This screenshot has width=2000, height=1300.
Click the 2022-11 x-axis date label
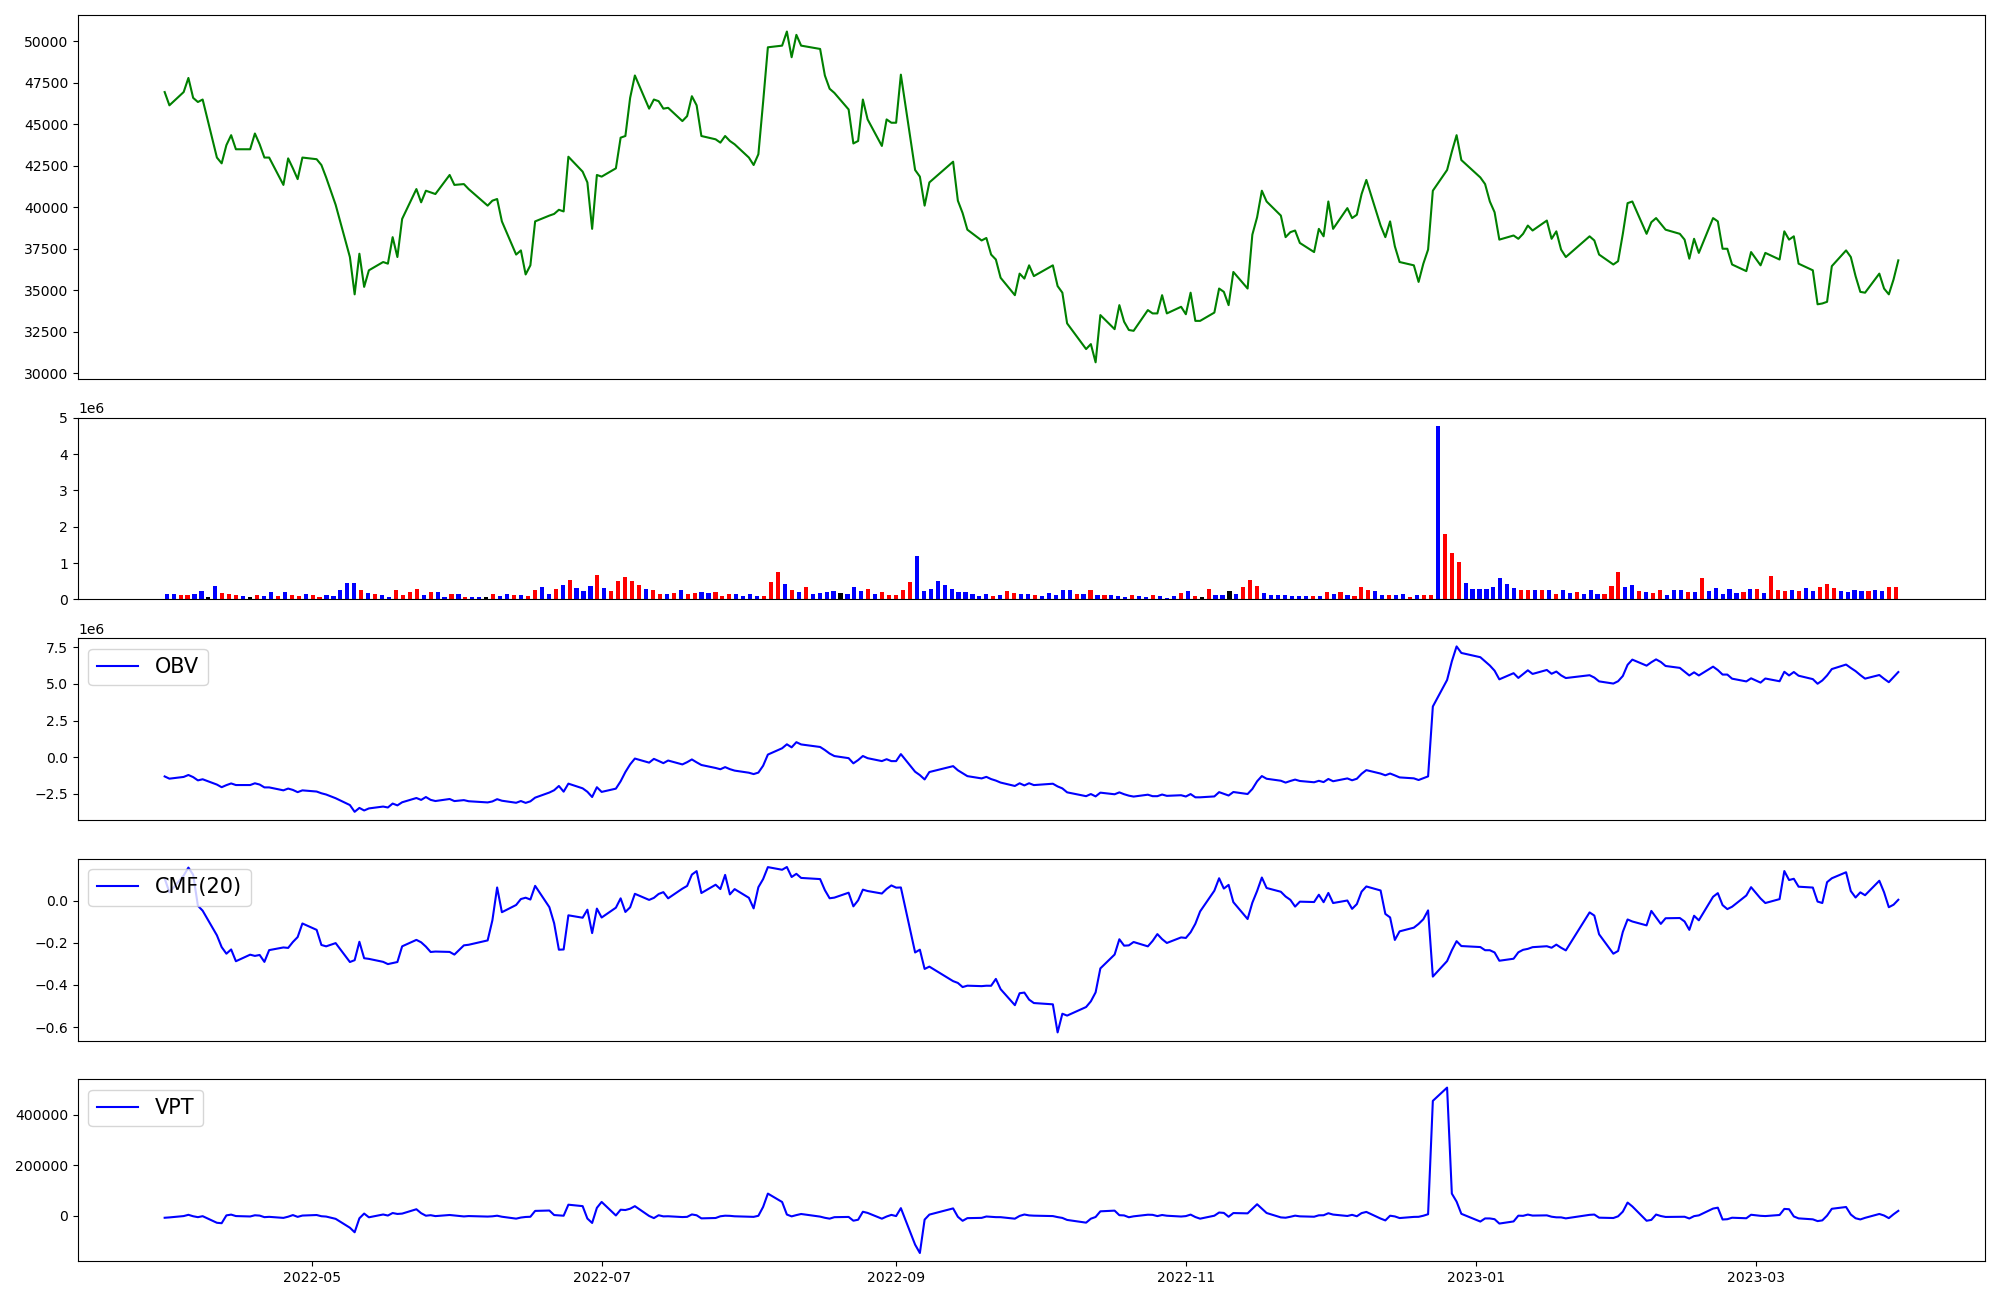point(1186,1276)
